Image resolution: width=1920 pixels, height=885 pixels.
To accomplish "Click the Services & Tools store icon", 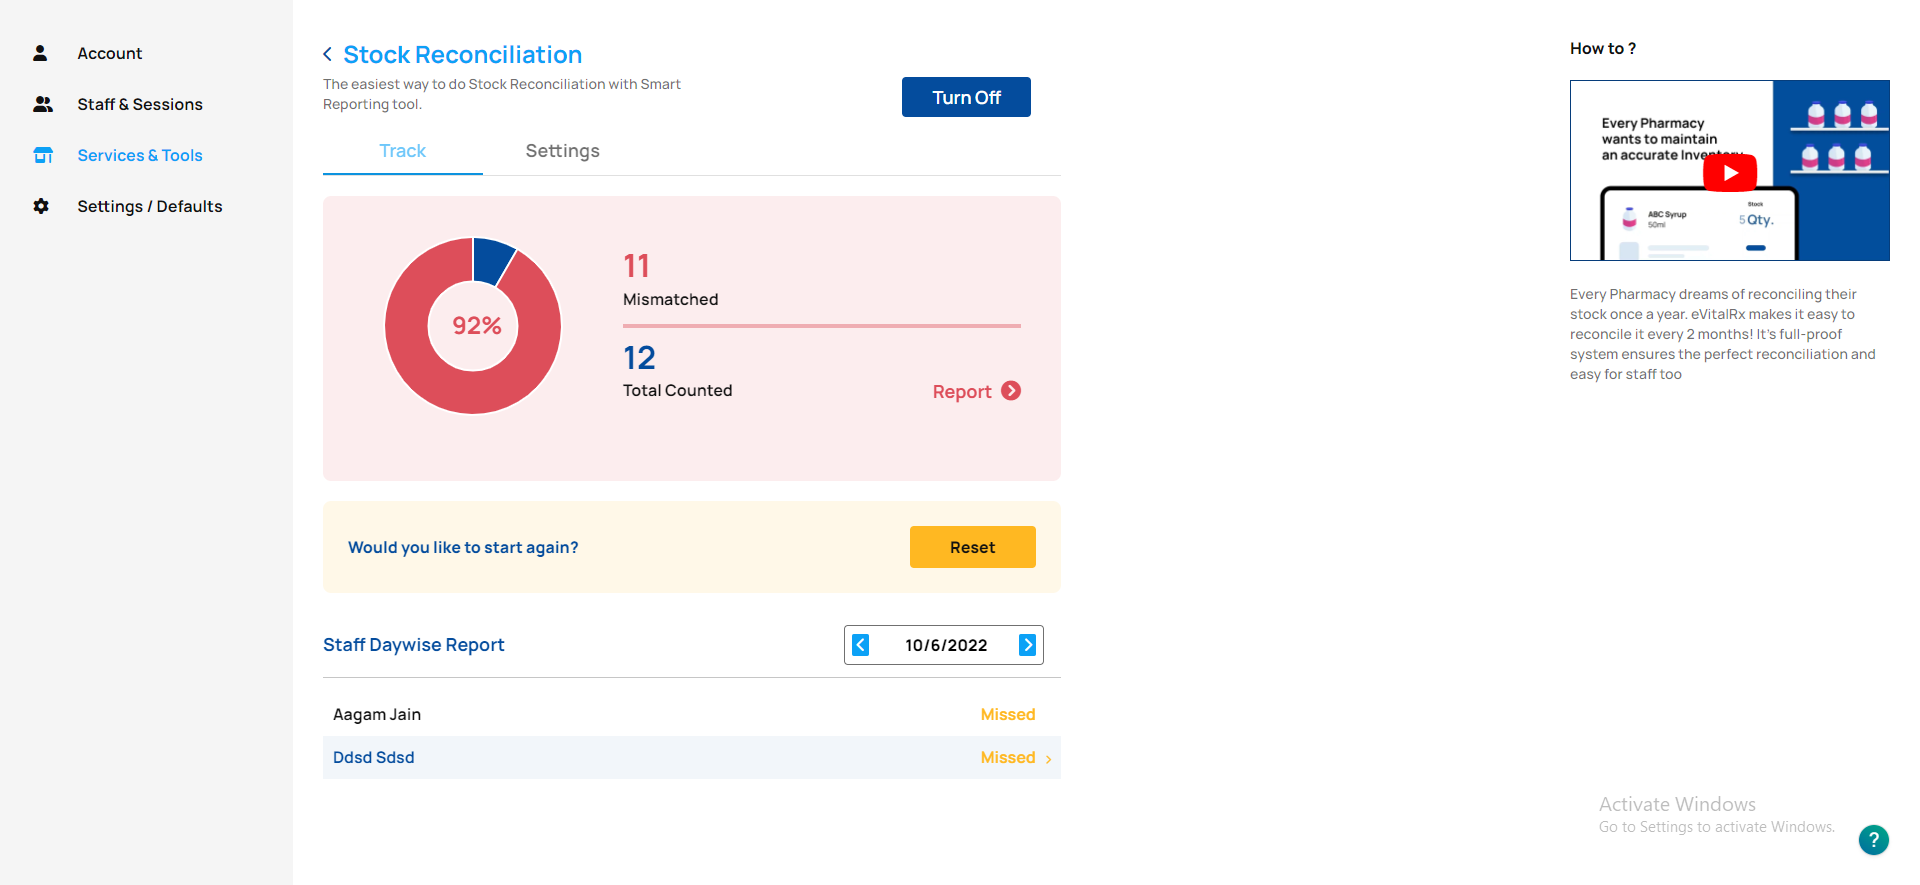I will [x=43, y=155].
